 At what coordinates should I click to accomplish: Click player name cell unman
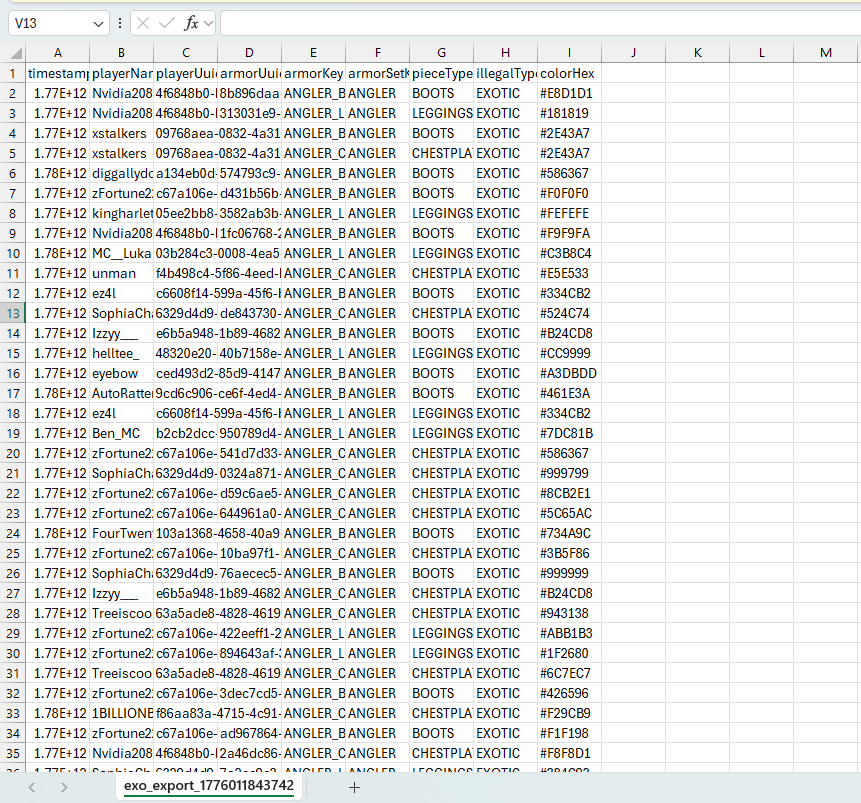121,273
